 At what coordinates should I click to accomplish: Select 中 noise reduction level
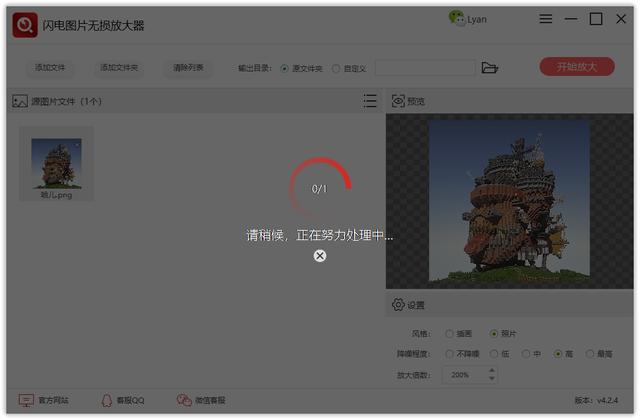[531, 354]
